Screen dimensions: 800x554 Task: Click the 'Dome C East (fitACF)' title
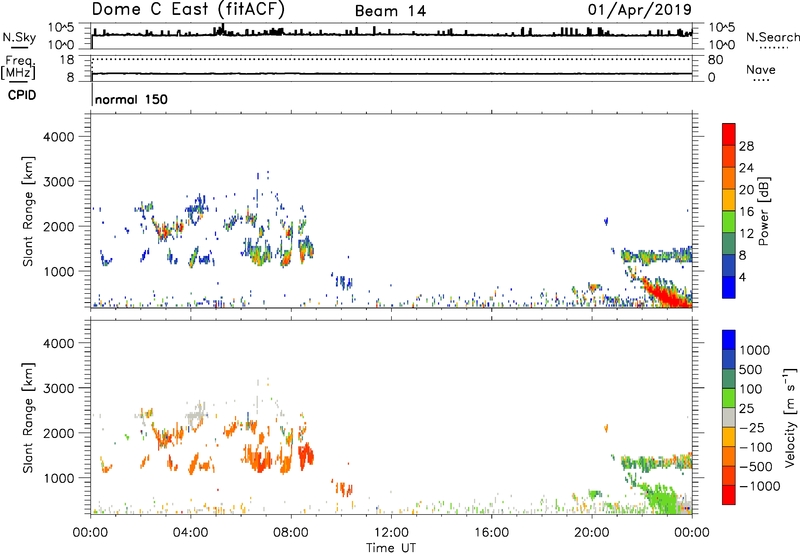tap(188, 10)
